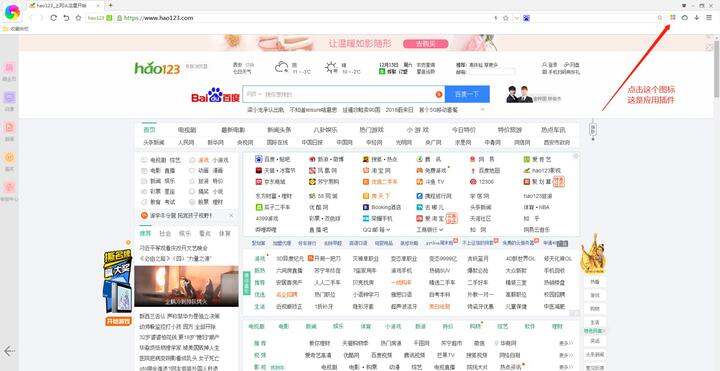Viewport: 720px width, 371px height.
Task: Click the pink button on top banner
Action: point(425,44)
